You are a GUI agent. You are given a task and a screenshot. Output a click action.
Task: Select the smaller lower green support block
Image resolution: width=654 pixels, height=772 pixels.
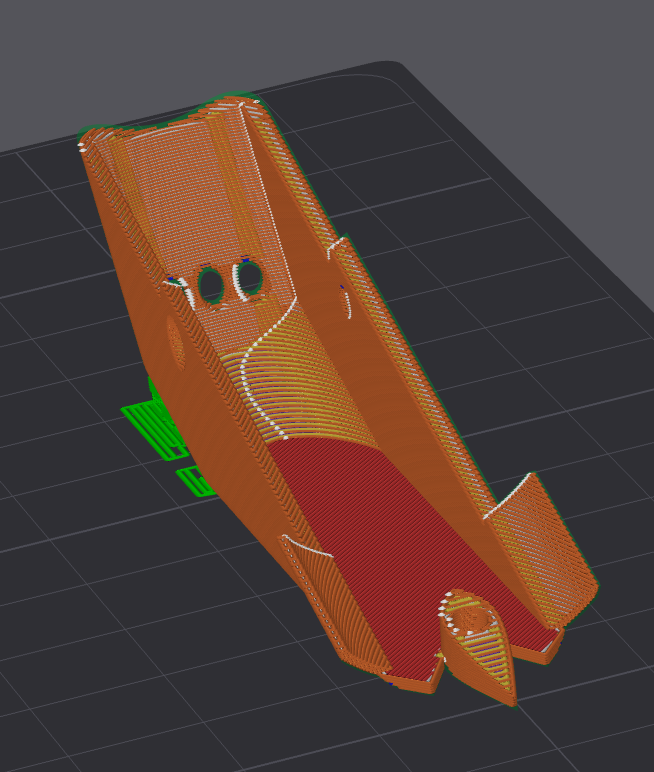tap(196, 481)
